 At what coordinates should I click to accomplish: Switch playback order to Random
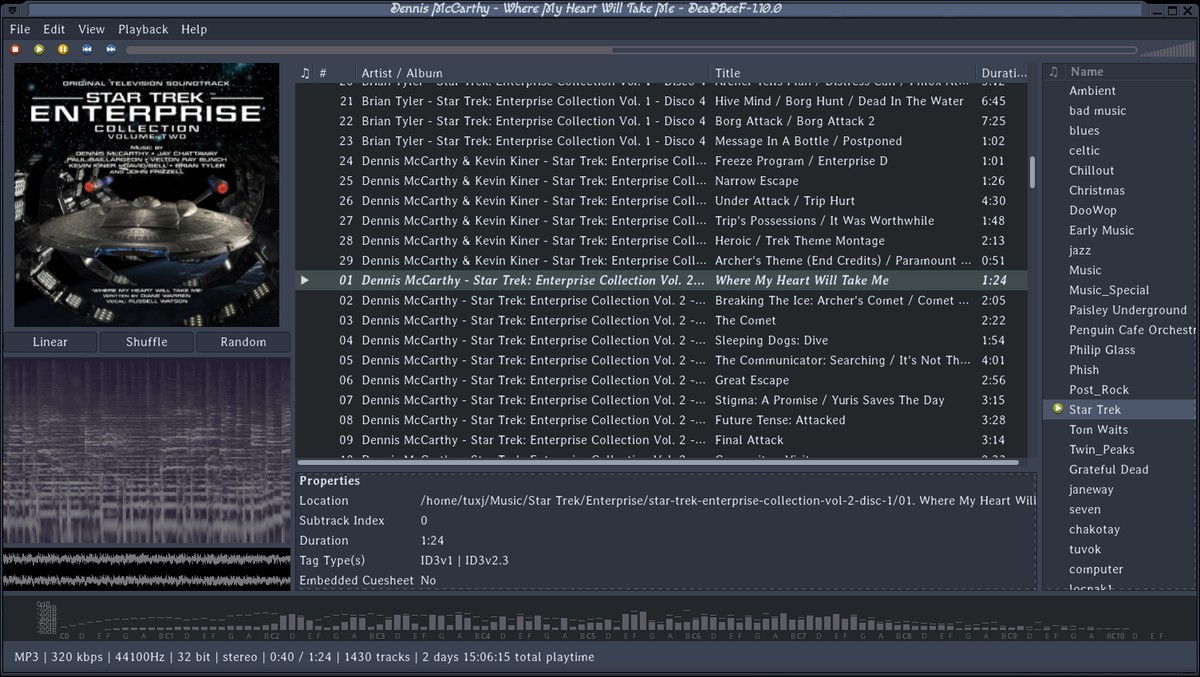tap(243, 342)
